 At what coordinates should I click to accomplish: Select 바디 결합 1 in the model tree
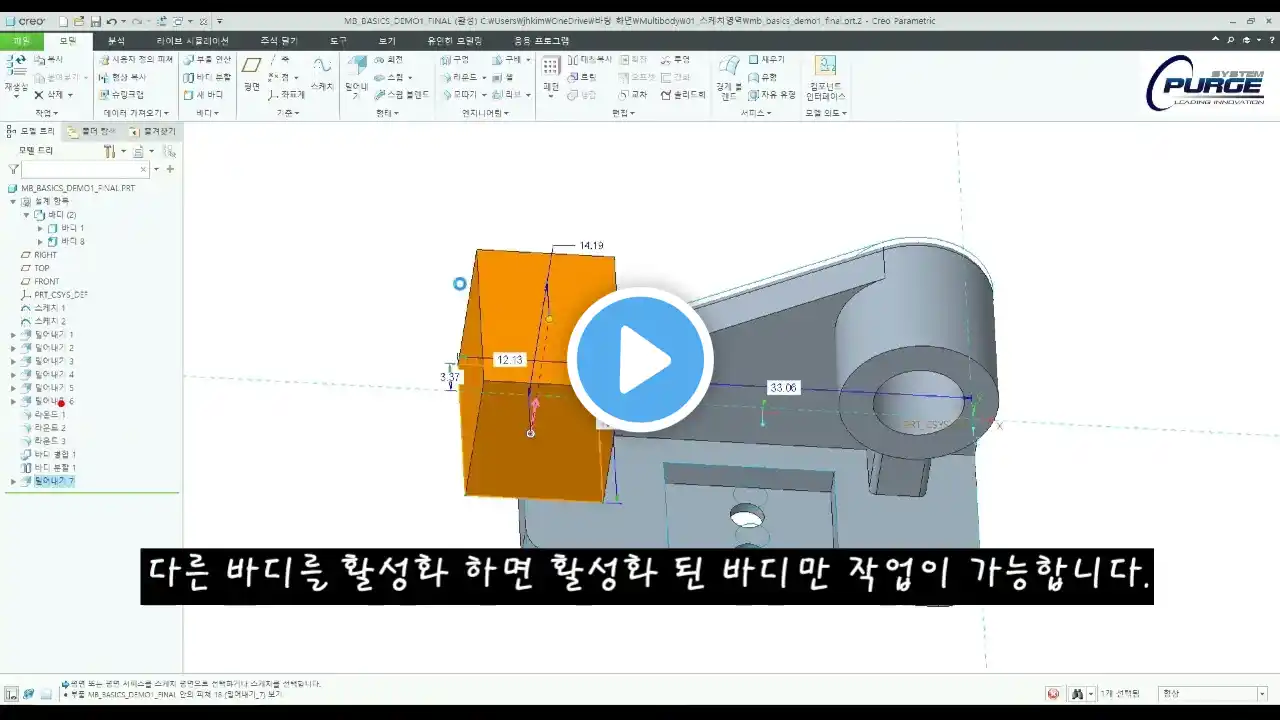point(48,455)
